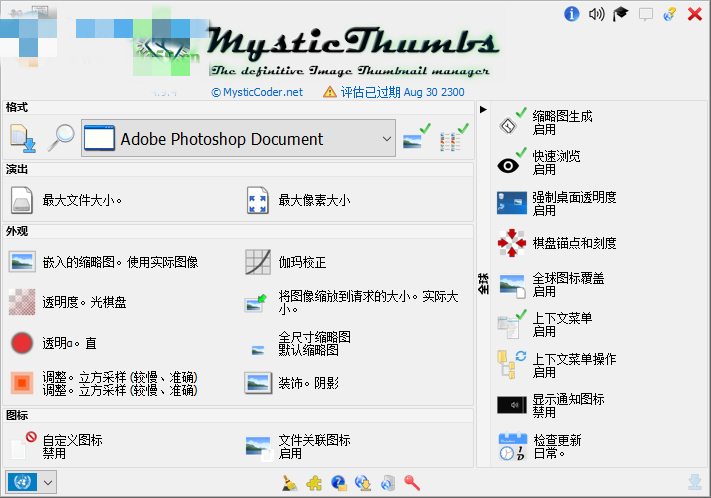Click the red key license icon
711x498 pixels.
click(412, 483)
